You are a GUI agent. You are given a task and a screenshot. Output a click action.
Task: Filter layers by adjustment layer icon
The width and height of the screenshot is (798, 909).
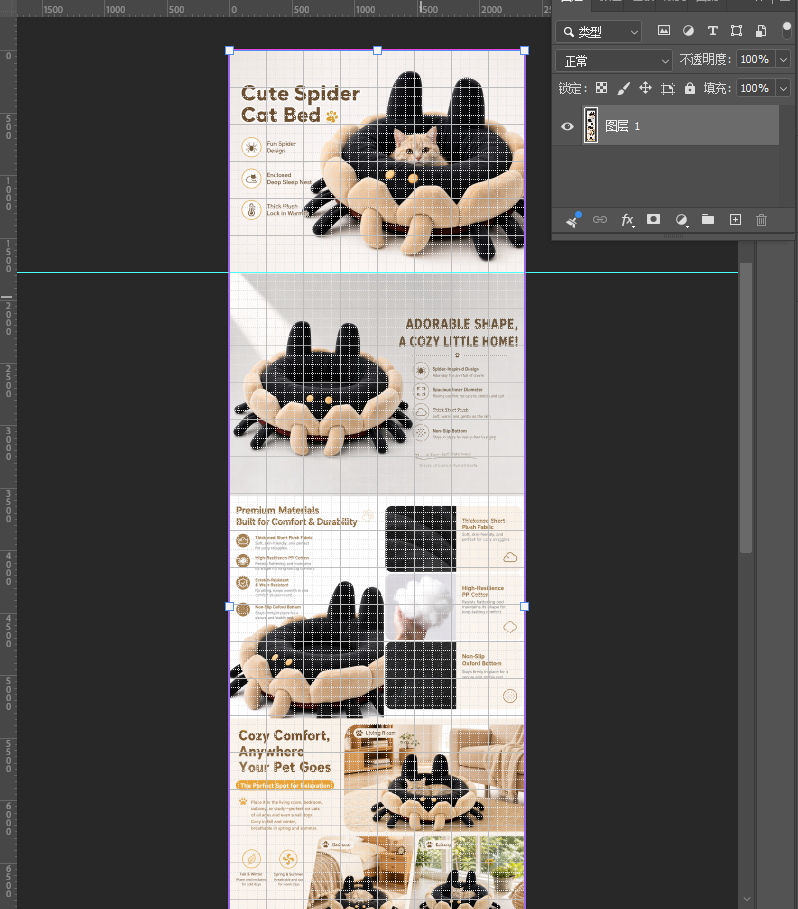(688, 31)
